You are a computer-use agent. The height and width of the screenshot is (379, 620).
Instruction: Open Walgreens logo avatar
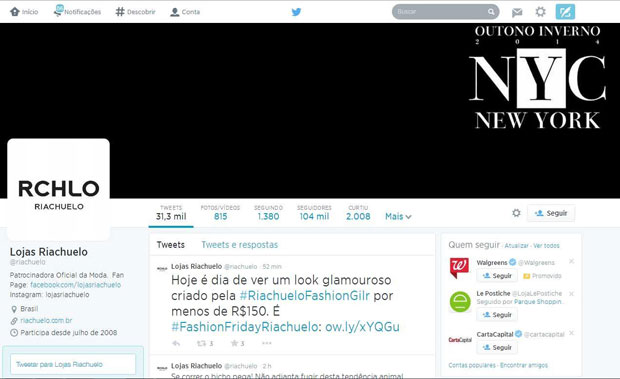click(459, 268)
